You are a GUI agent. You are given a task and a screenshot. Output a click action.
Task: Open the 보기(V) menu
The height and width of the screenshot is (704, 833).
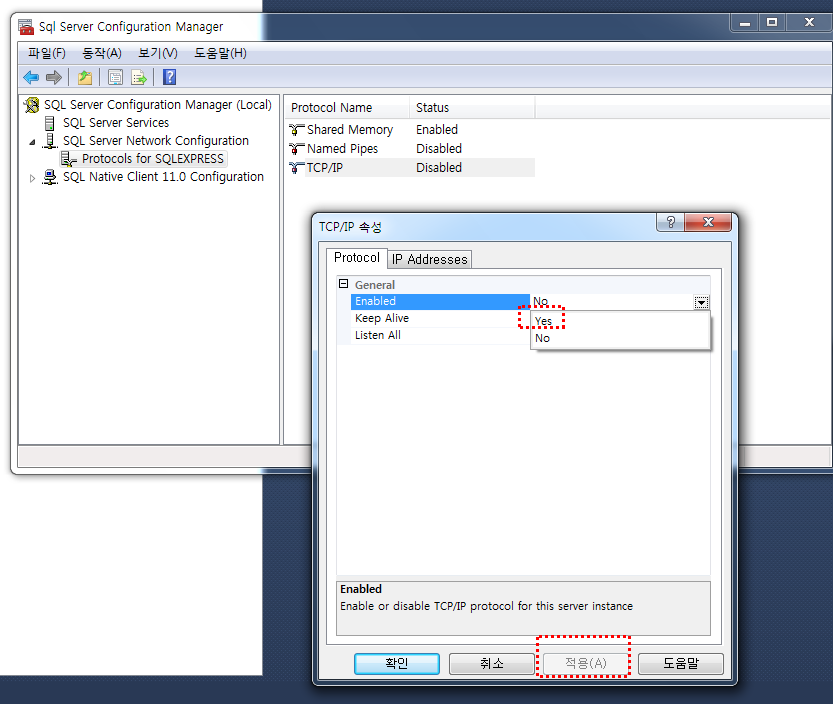pos(158,53)
